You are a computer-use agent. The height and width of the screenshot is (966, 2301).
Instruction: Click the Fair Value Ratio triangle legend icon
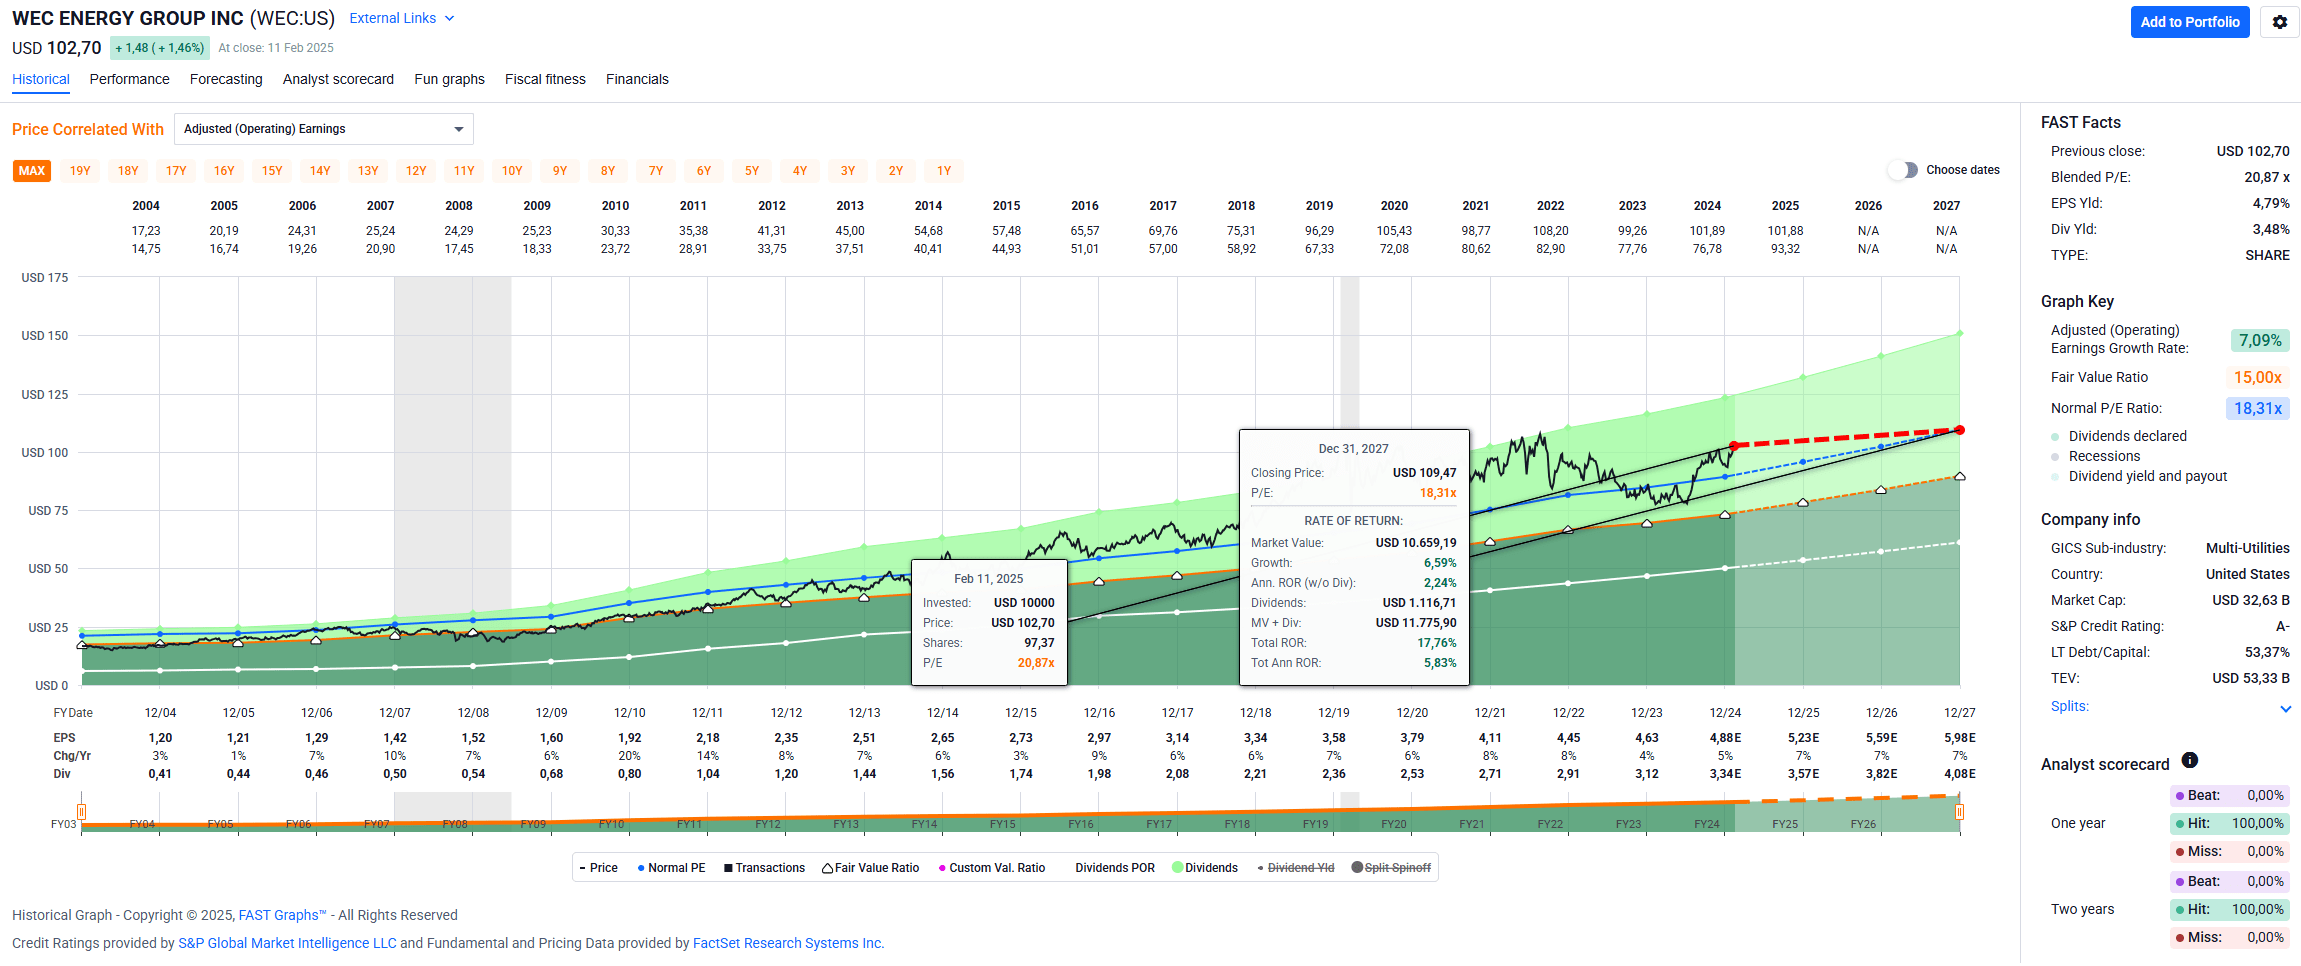pyautogui.click(x=827, y=868)
